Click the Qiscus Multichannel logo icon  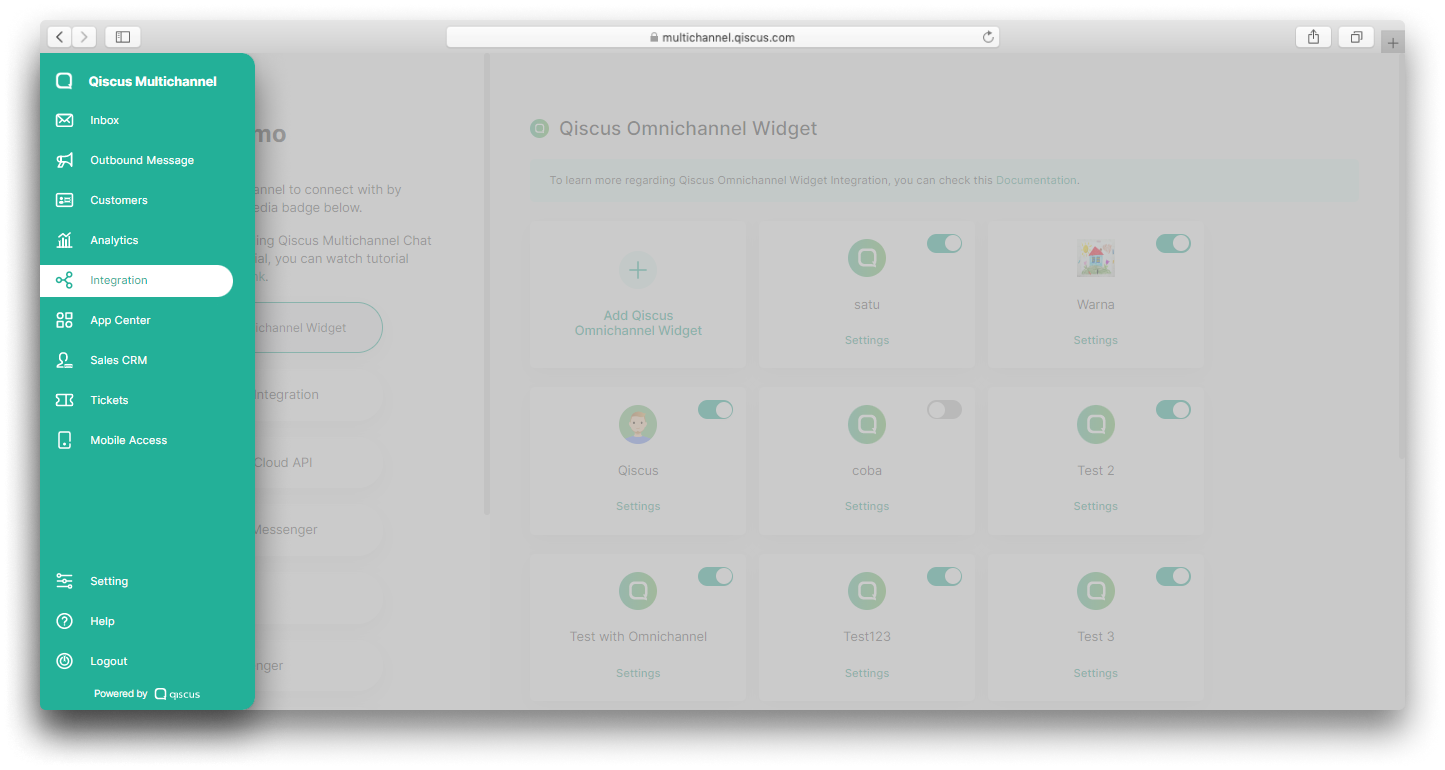64,81
